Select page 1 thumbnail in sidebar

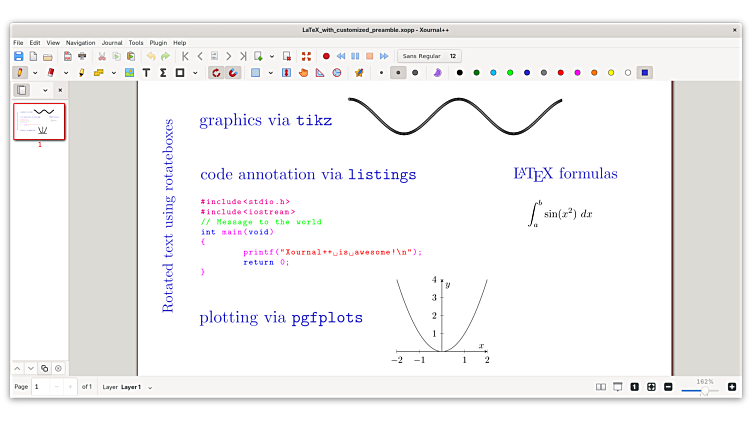pos(39,121)
